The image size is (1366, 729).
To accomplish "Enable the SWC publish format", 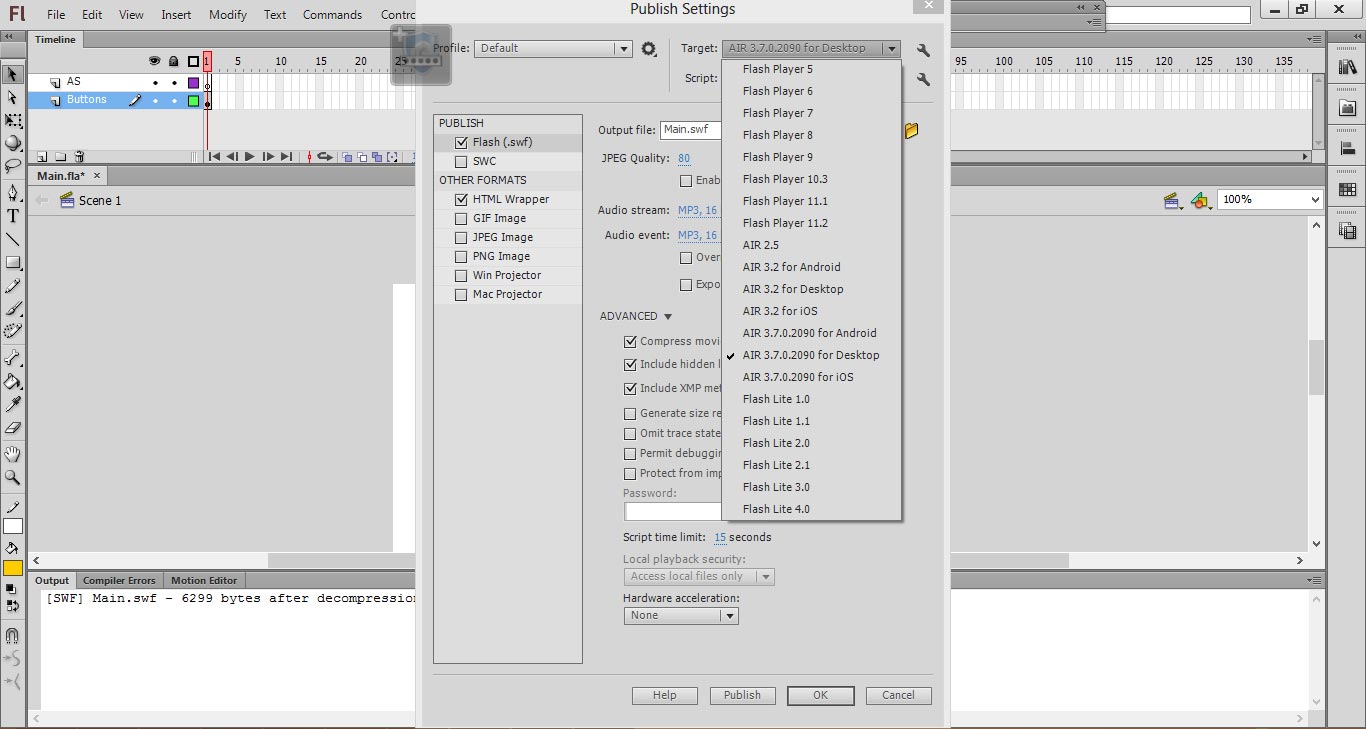I will point(461,162).
